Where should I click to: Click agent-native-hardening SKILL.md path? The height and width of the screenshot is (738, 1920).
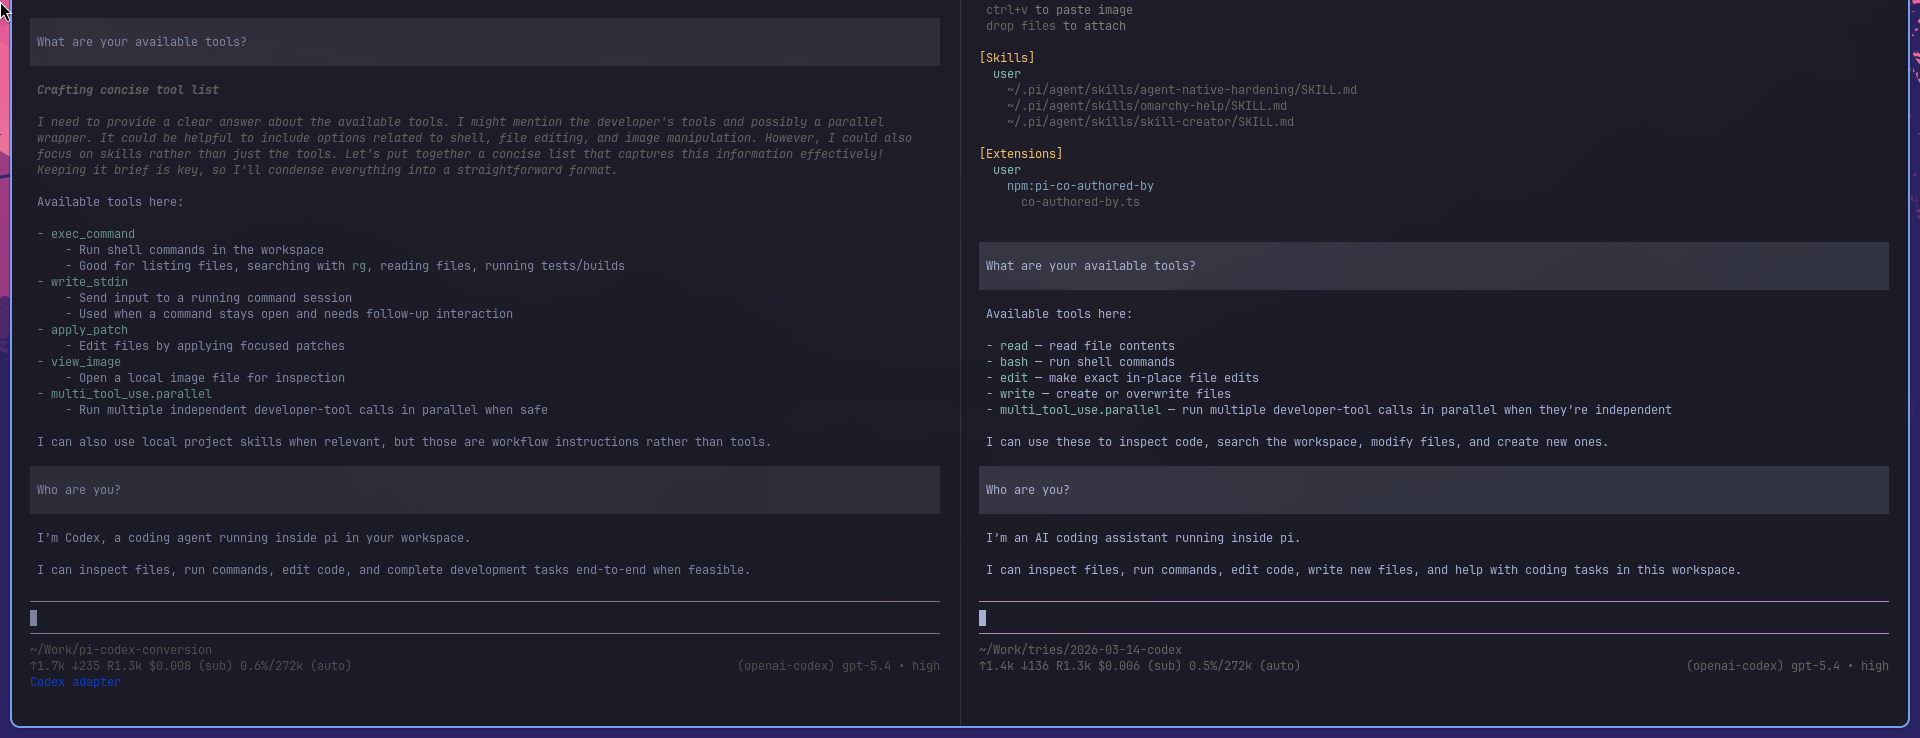(1182, 90)
